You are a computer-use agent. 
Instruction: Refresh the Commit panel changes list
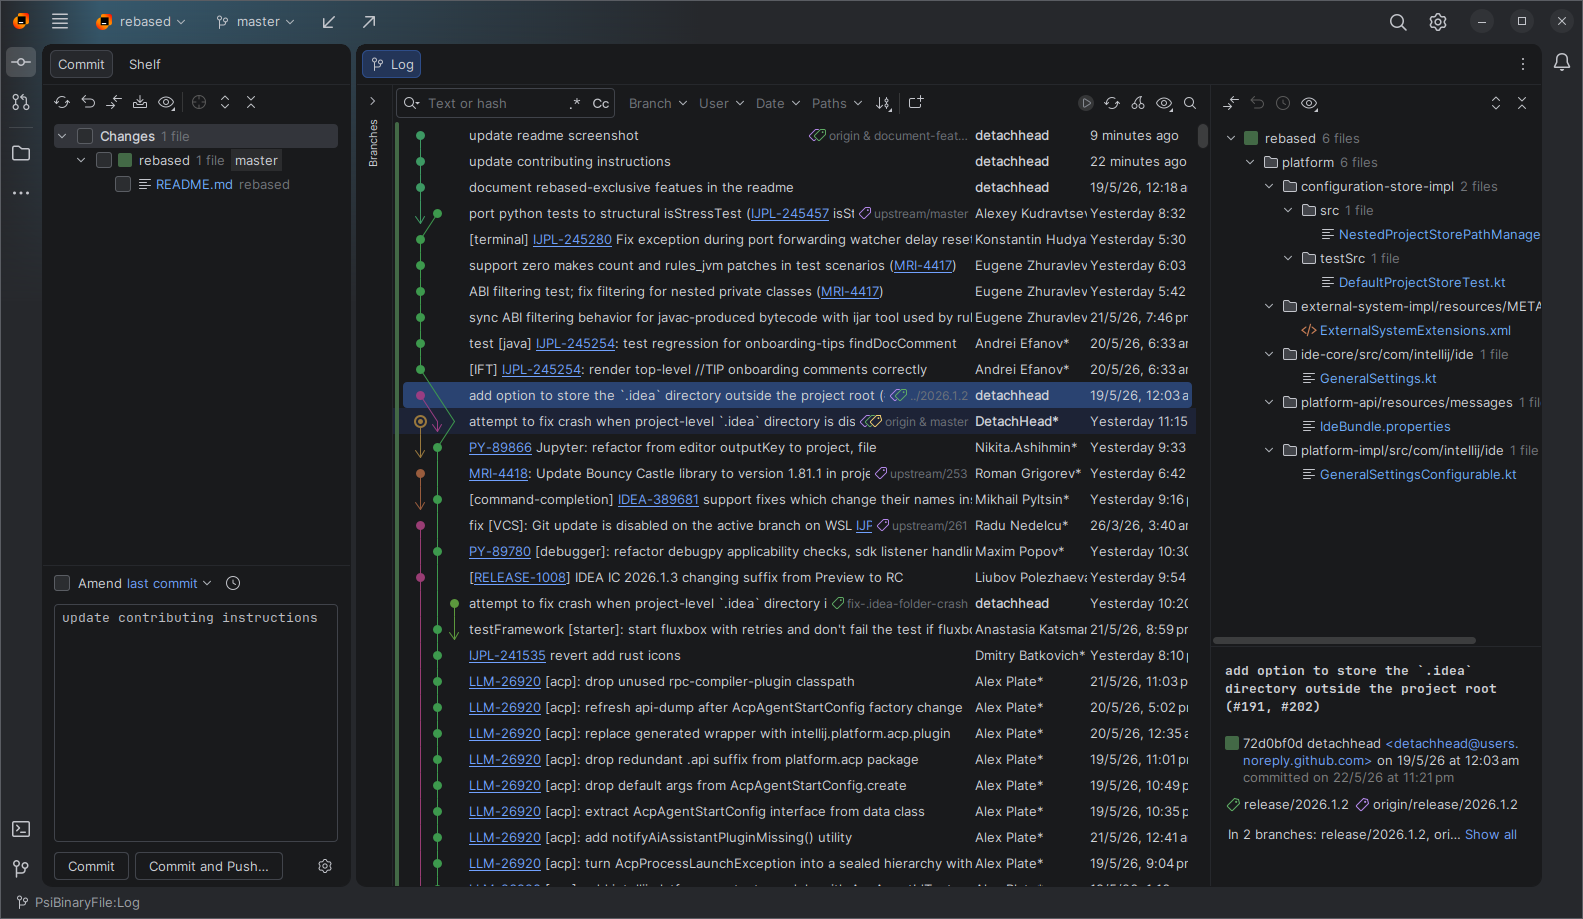pos(62,102)
